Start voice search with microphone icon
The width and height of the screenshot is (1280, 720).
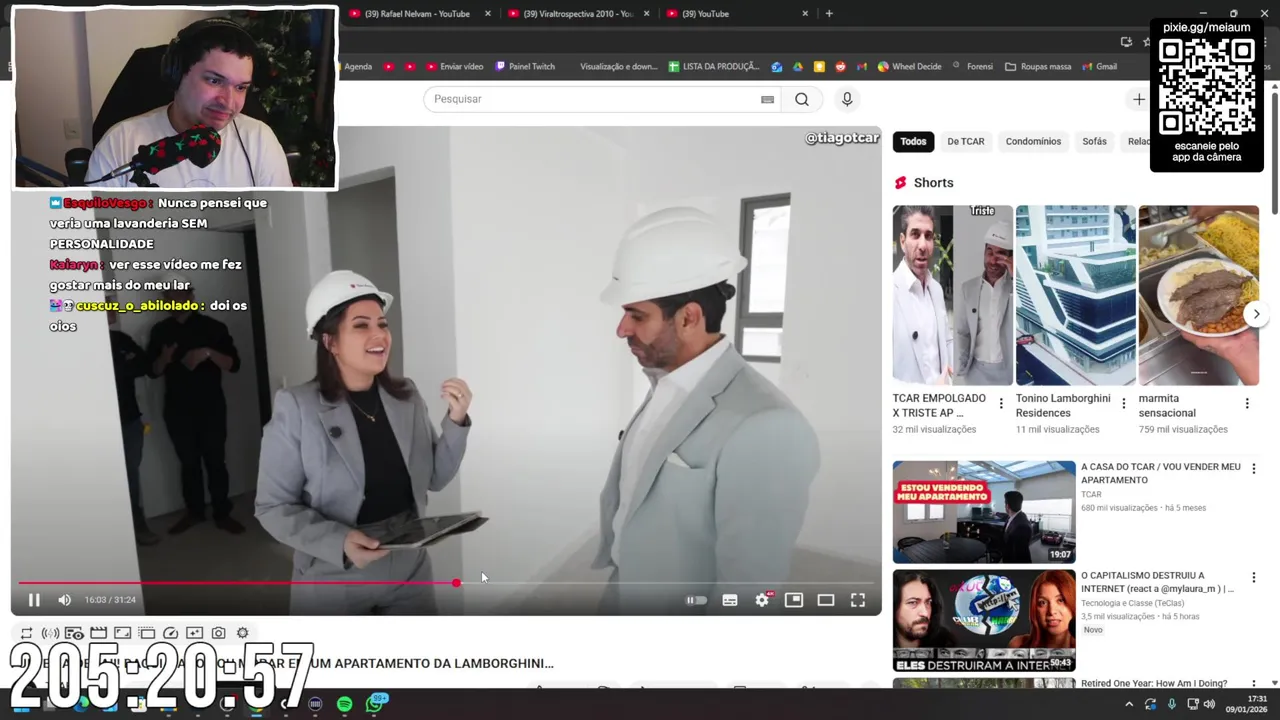tap(847, 99)
